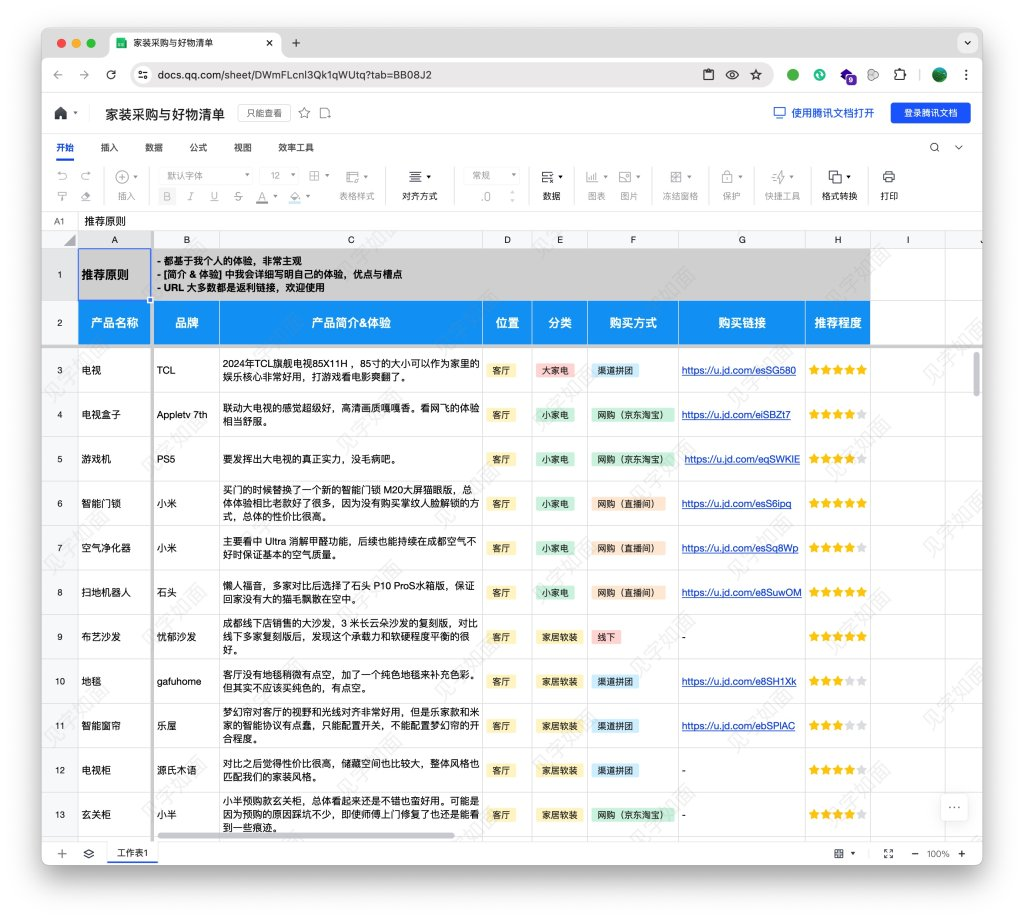The width and height of the screenshot is (1024, 920).
Task: Toggle underline formatting
Action: pos(214,196)
